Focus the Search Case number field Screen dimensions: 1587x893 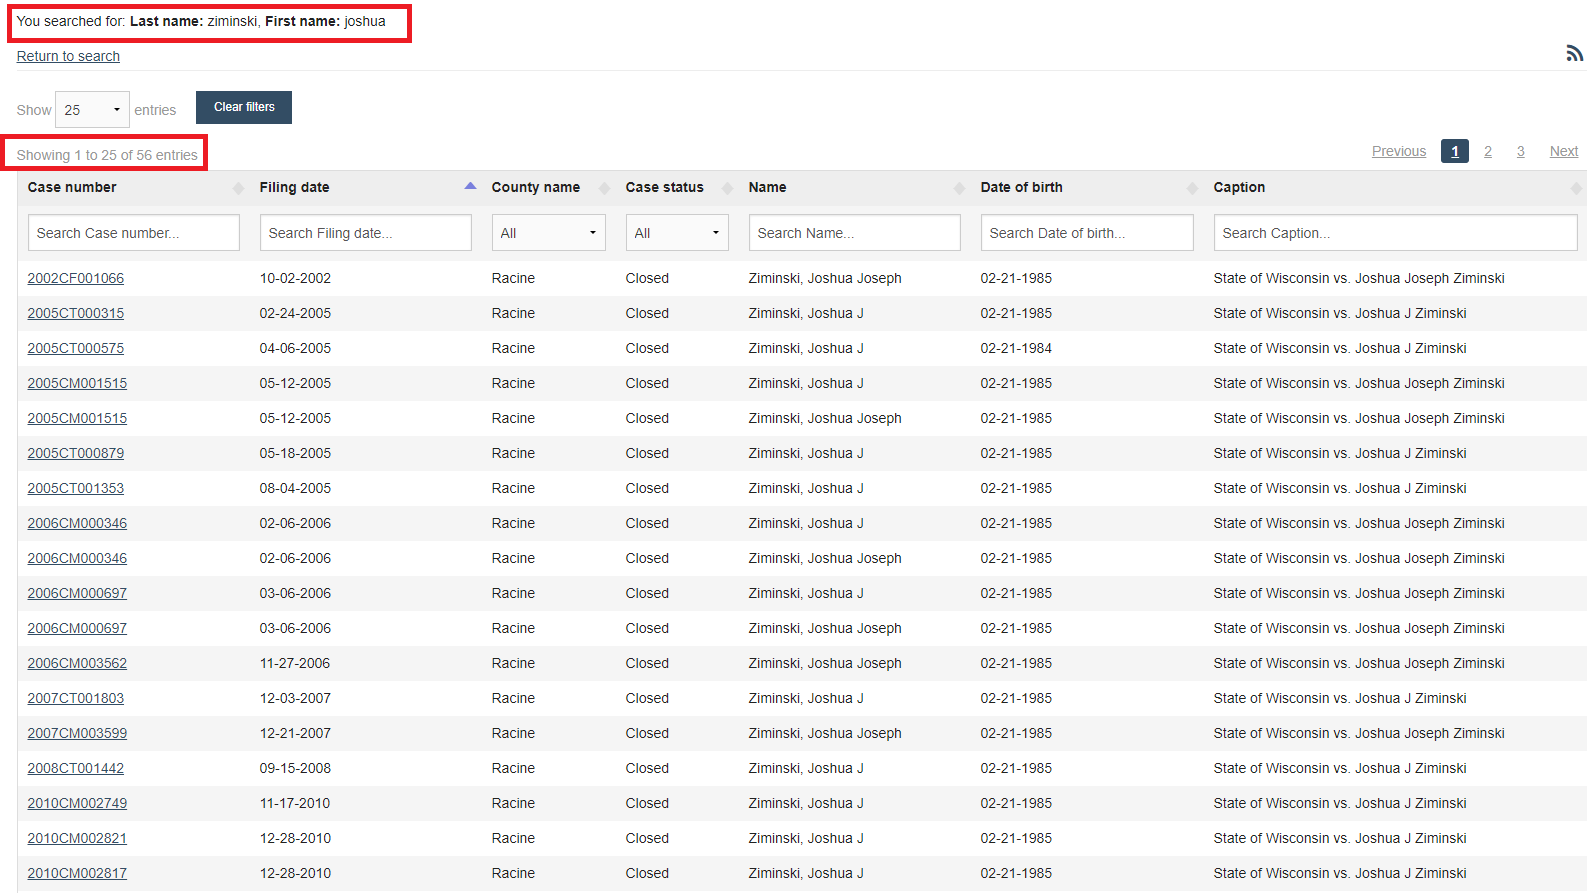click(x=134, y=233)
